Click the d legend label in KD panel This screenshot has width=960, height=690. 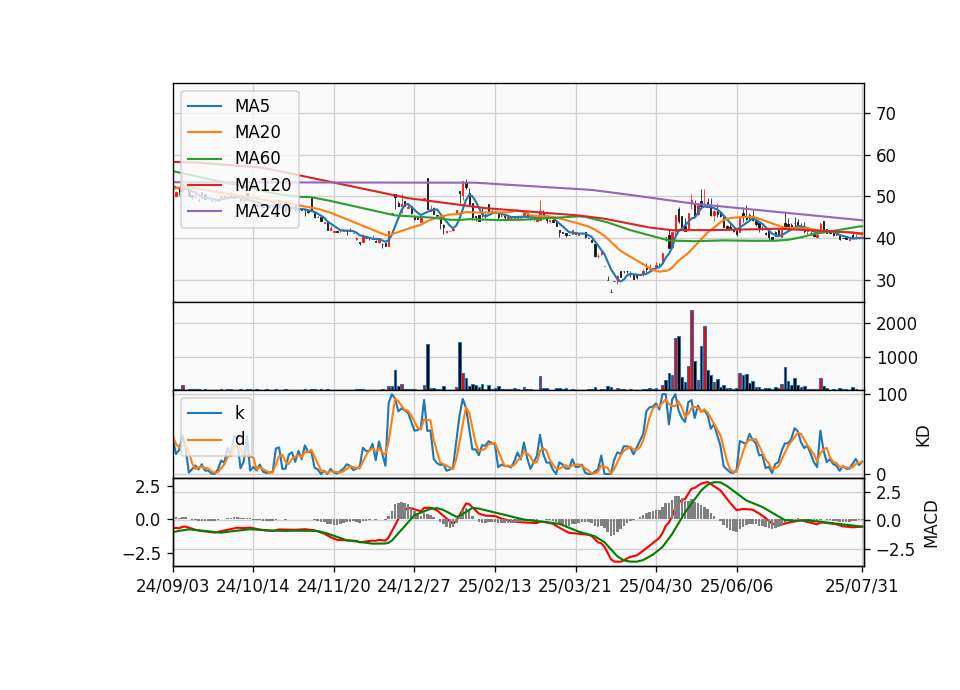240,439
